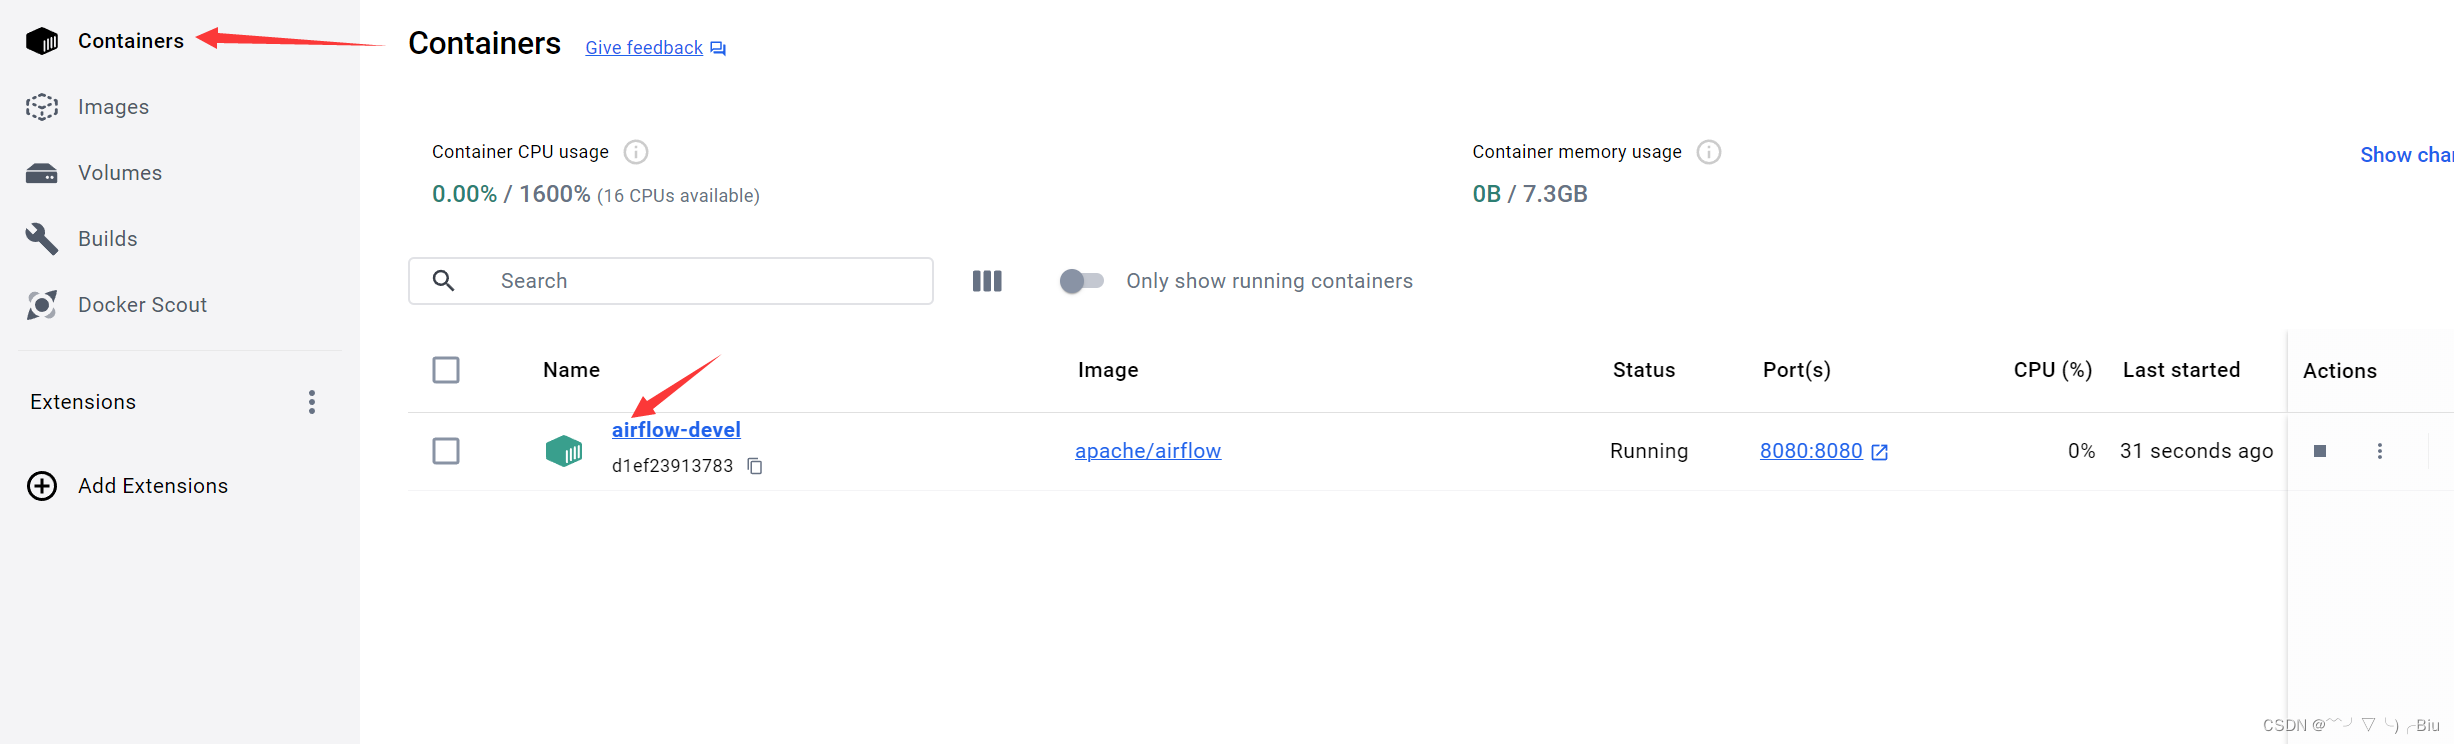Stop the airflow-devel container
The width and height of the screenshot is (2454, 744).
point(2320,451)
